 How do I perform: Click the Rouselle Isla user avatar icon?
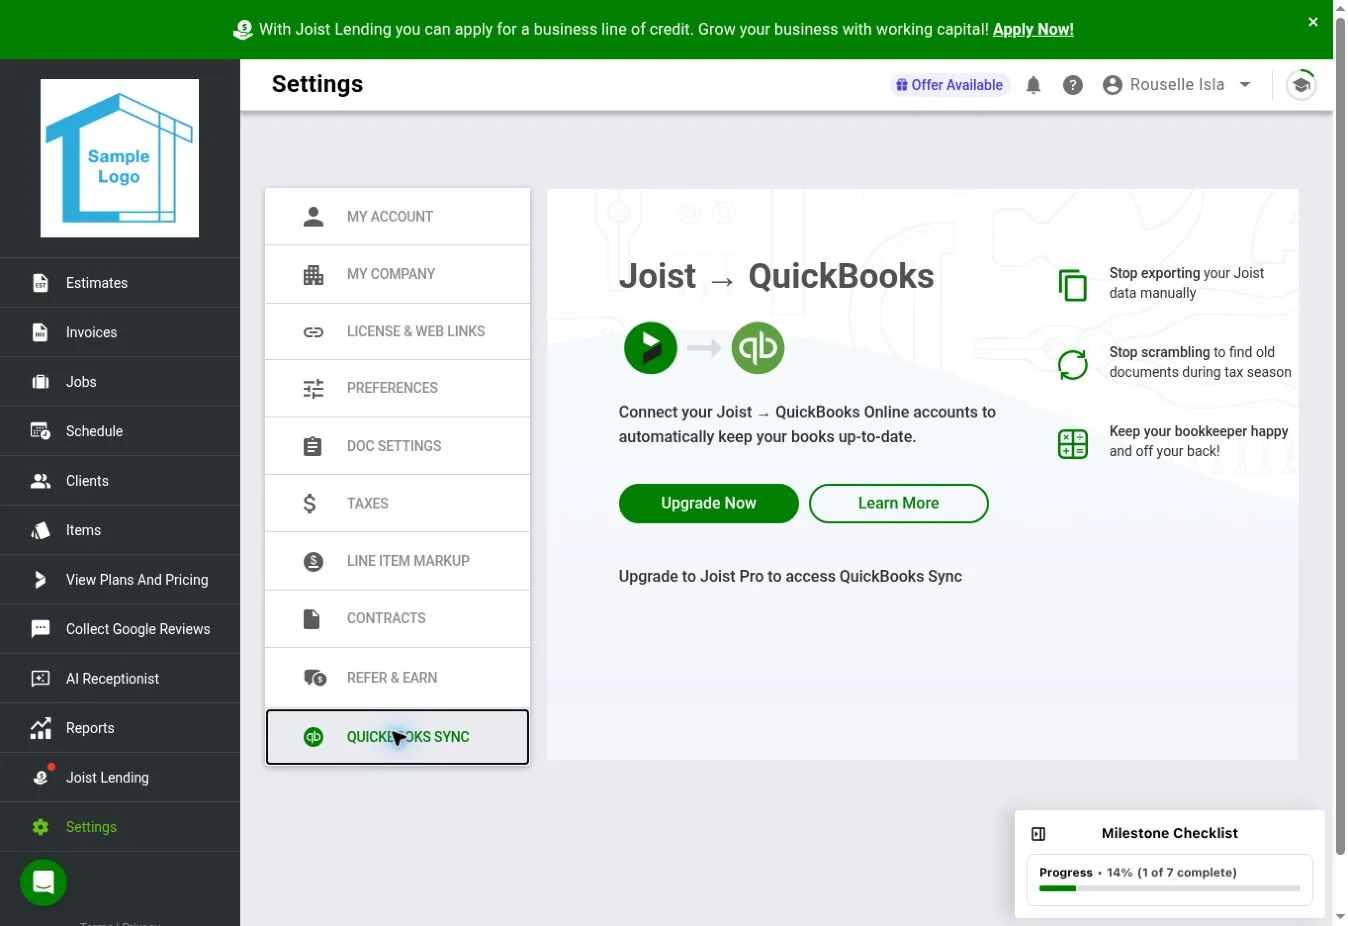click(x=1112, y=85)
